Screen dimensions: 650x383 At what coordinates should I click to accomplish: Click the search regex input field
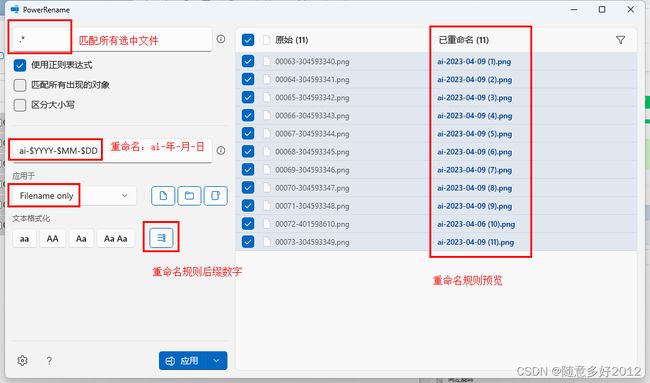pos(112,40)
